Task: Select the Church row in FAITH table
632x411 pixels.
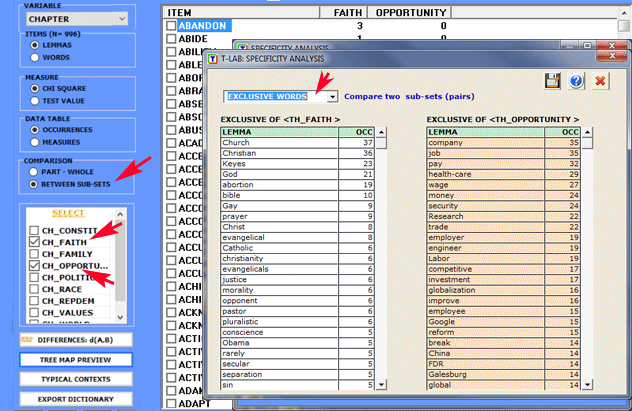Action: point(297,143)
